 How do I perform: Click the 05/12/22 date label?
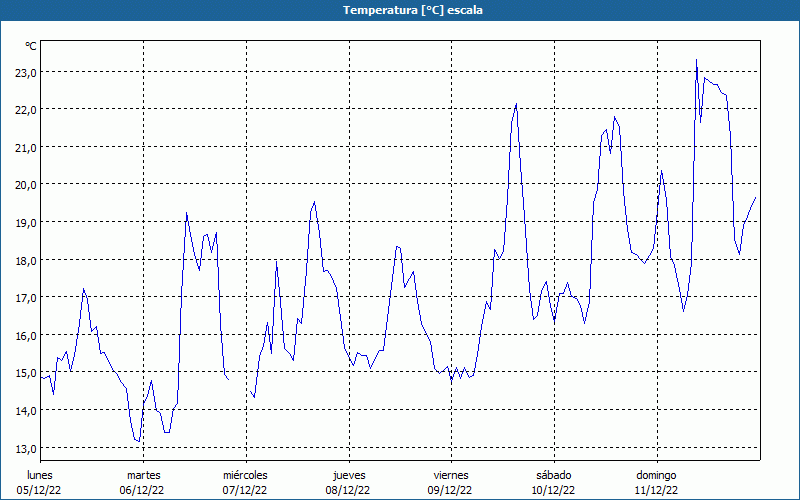click(39, 490)
